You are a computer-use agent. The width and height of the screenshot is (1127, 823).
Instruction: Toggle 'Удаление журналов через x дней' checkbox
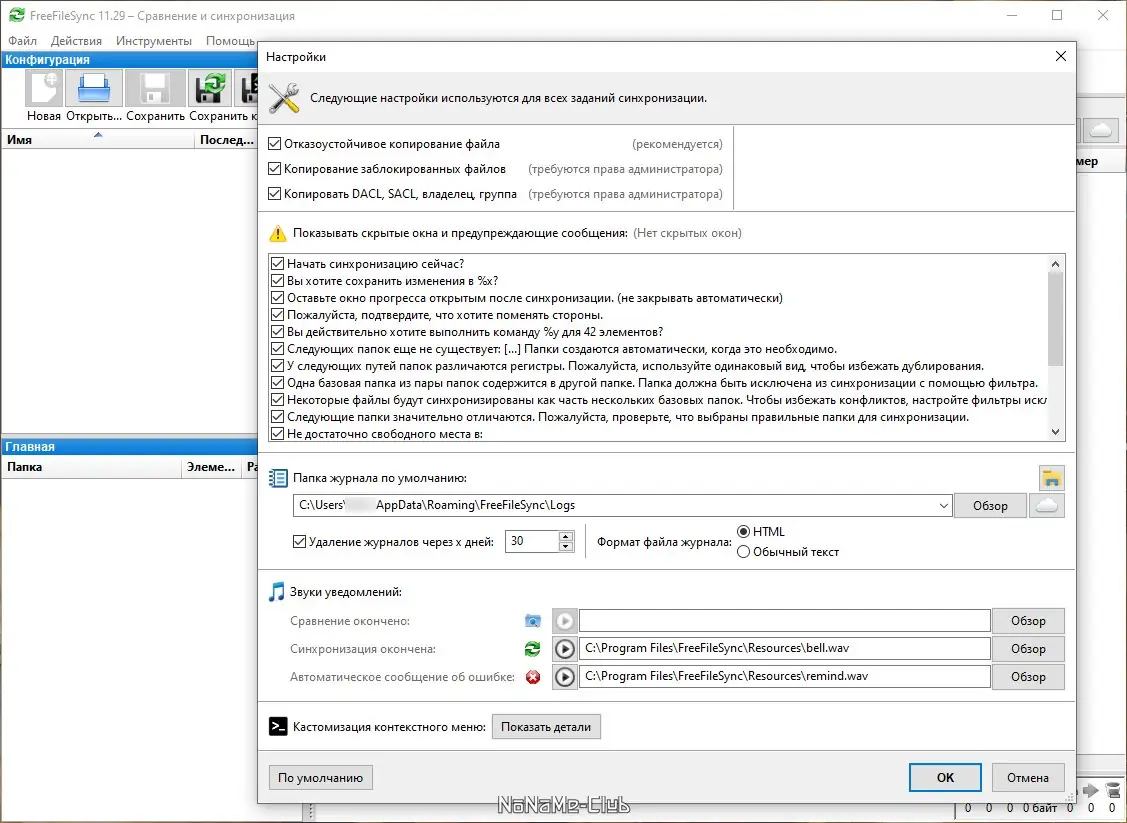tap(300, 542)
